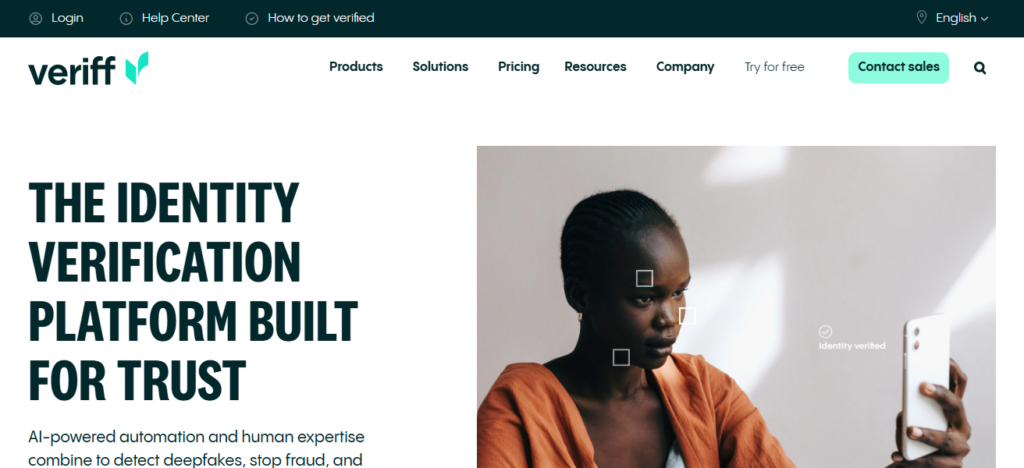This screenshot has height=468, width=1024.
Task: Open the Login link
Action: point(67,18)
